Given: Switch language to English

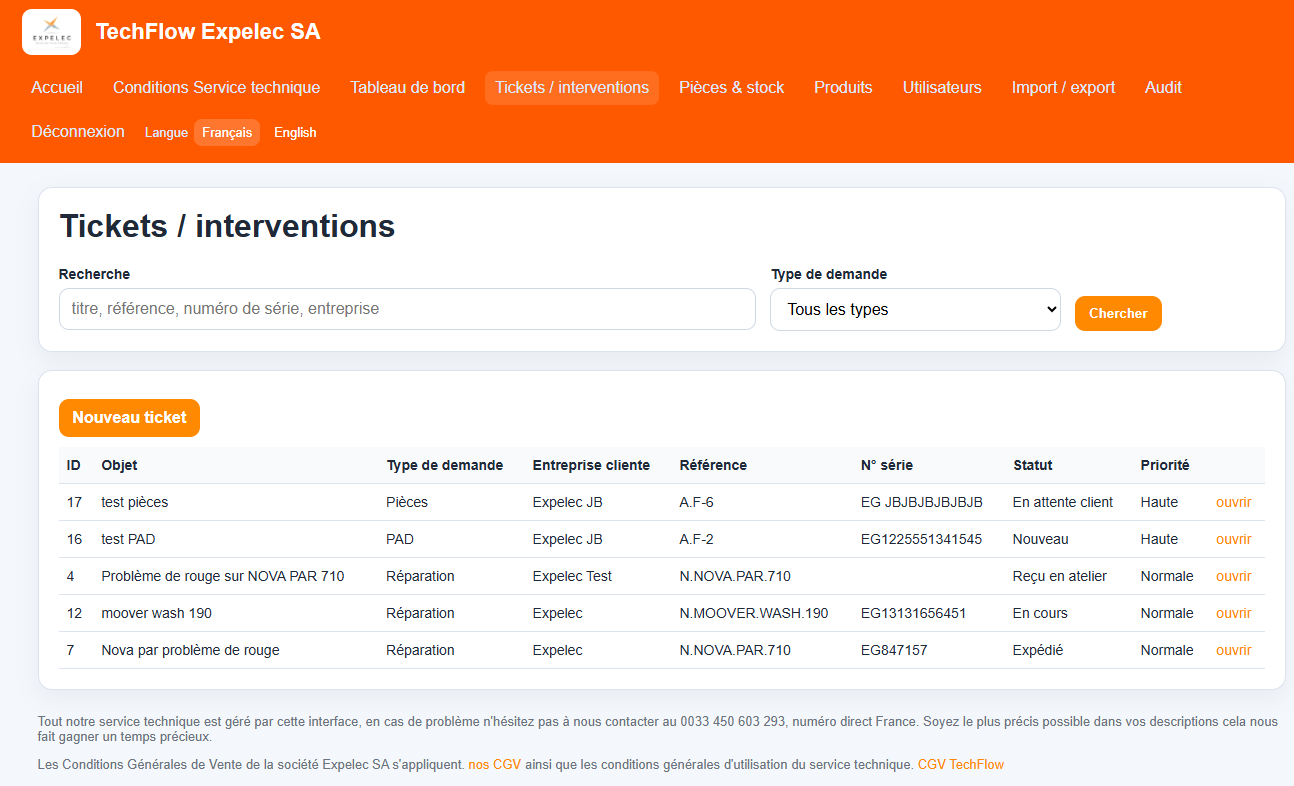Looking at the screenshot, I should click(295, 133).
